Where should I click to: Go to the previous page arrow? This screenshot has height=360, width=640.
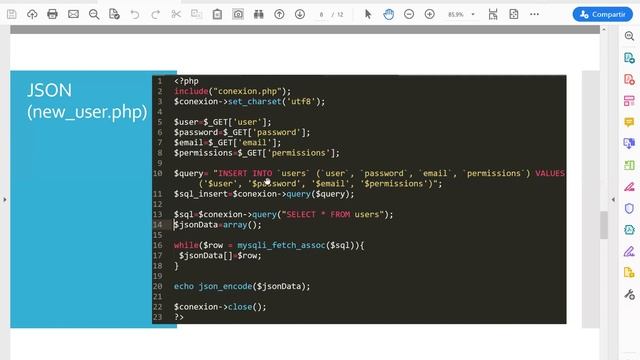279,14
